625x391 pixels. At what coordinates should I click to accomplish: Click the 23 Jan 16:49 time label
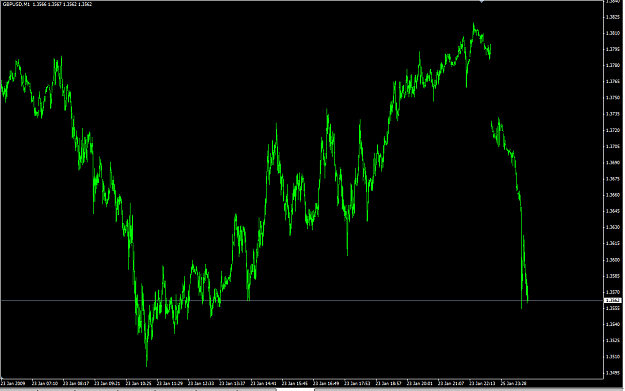(x=326, y=383)
